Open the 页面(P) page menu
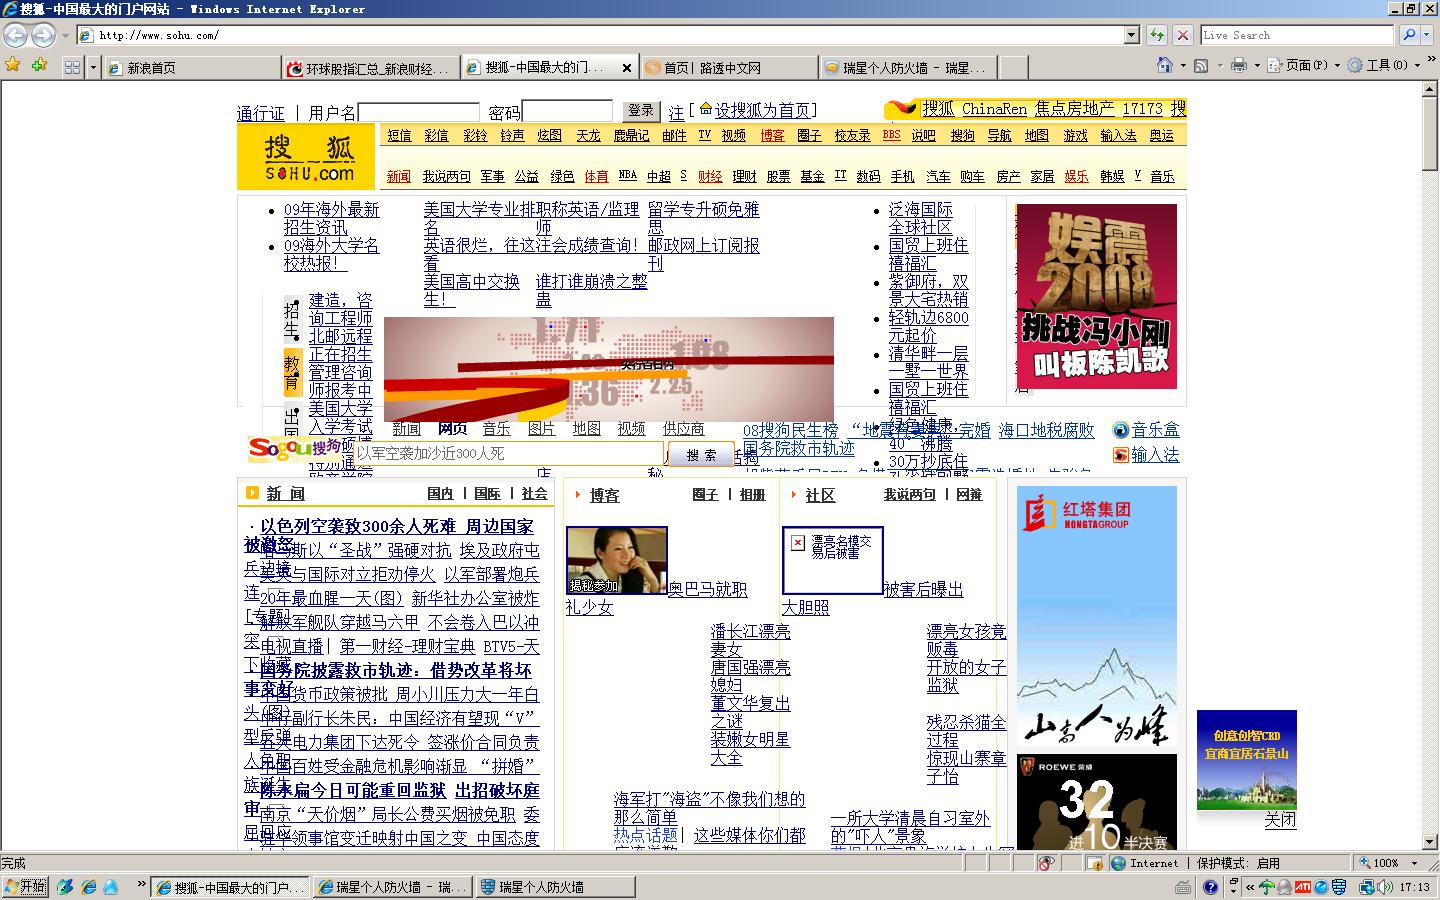Screen dimensions: 1440x900 coord(1303,65)
